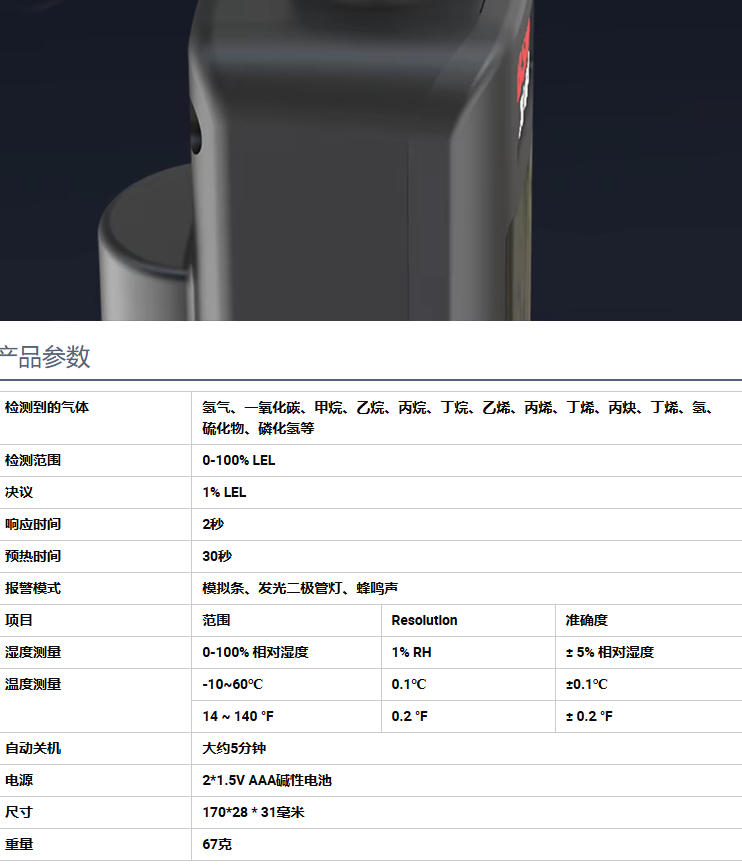The image size is (742, 868).
Task: Click the 预热时间 row label
Action: tap(33, 556)
